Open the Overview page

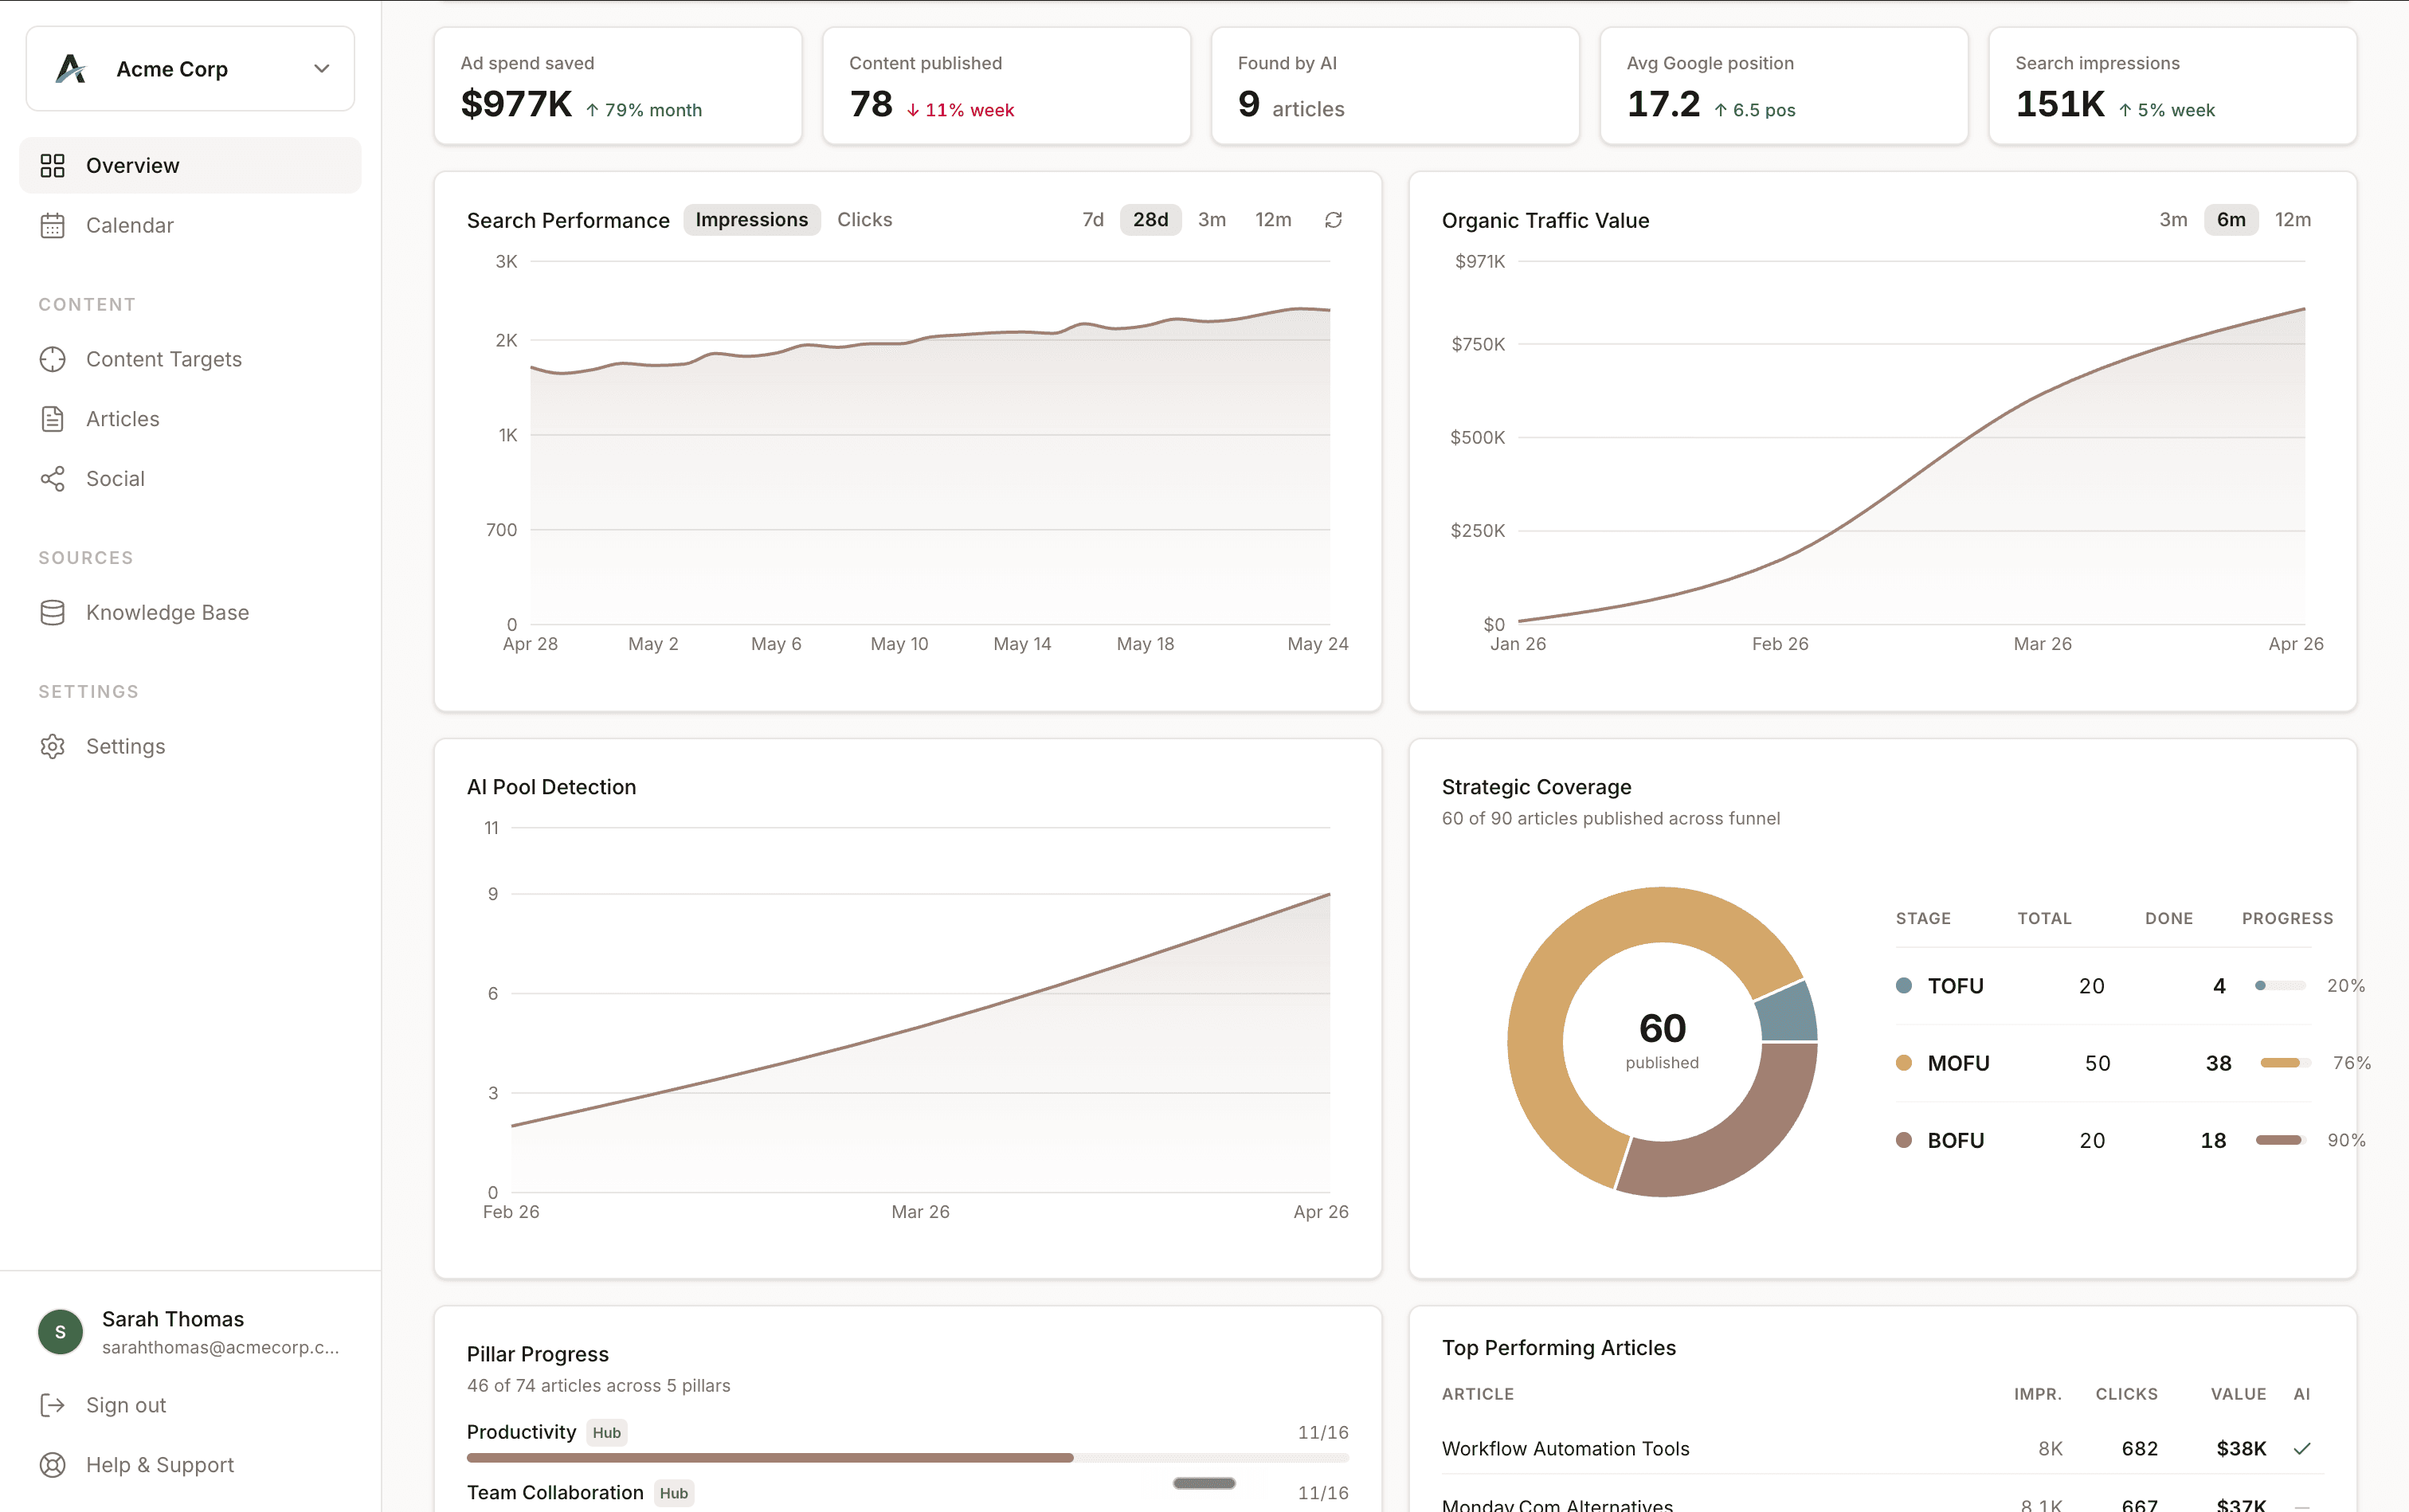[x=190, y=165]
